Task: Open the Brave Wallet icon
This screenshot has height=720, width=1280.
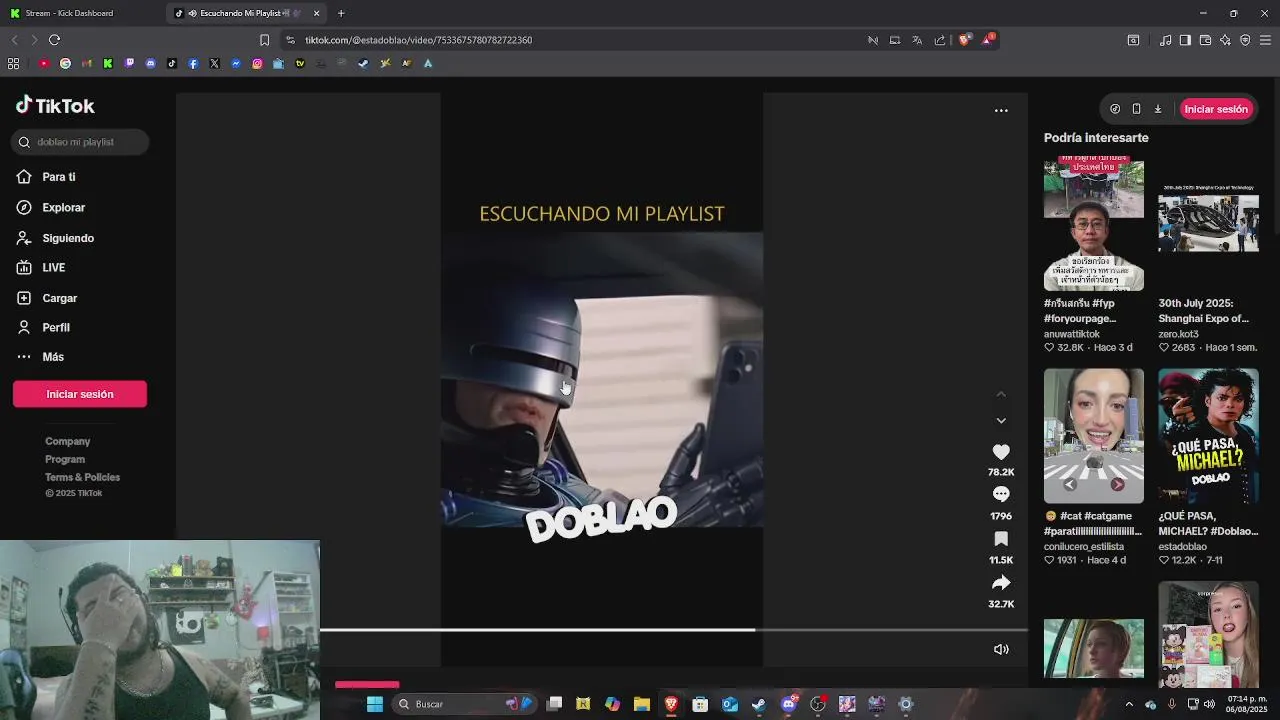Action: (1205, 40)
